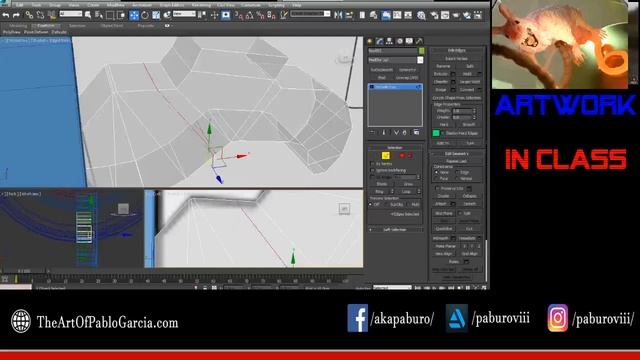Click the Undo arrow in main toolbar
Viewport: 640px width, 360px height.
(6, 16)
